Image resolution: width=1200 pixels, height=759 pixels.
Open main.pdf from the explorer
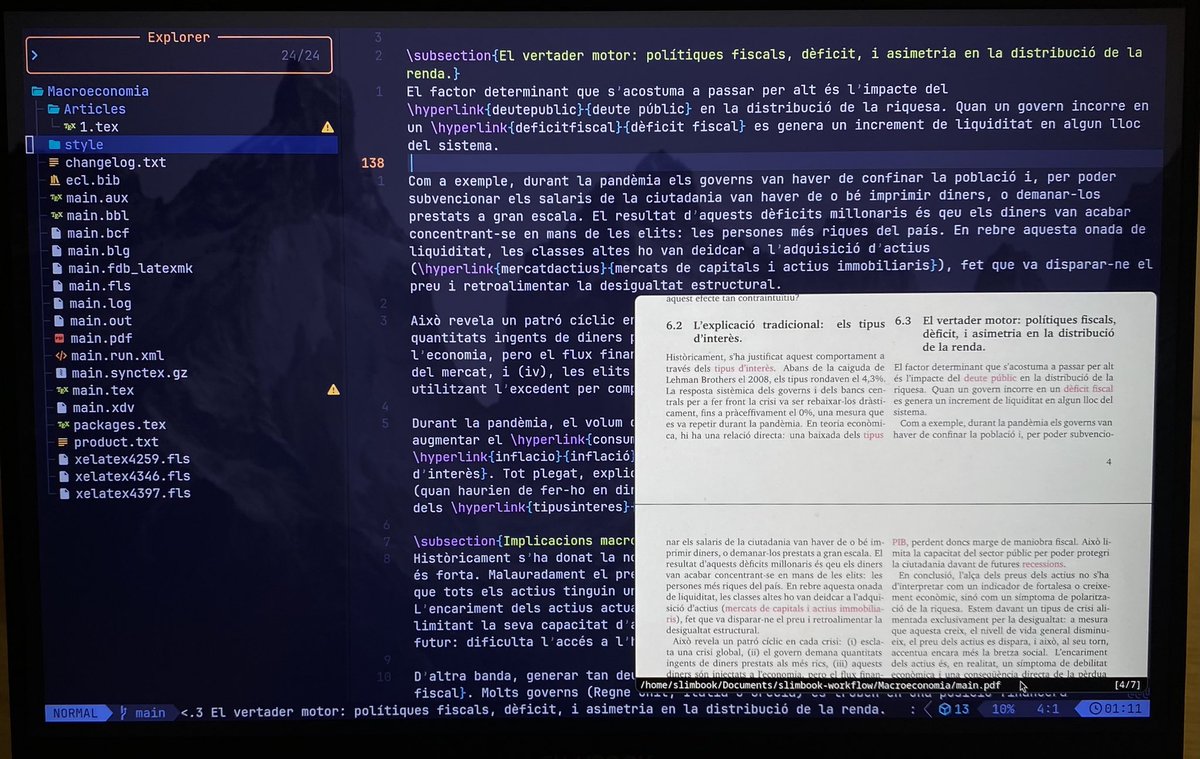click(101, 338)
